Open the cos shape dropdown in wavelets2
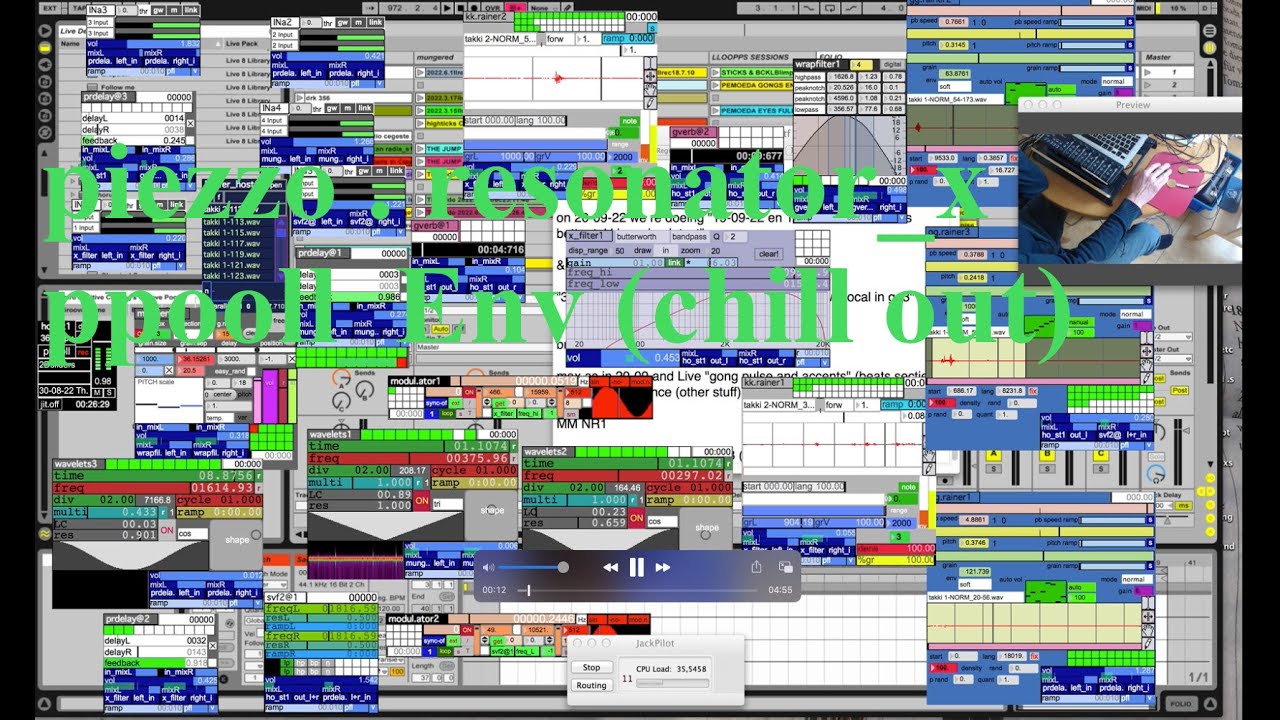 (x=660, y=521)
